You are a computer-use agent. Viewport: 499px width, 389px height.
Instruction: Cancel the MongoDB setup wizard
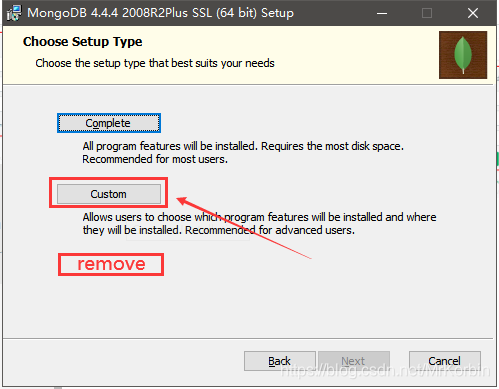[x=445, y=361]
